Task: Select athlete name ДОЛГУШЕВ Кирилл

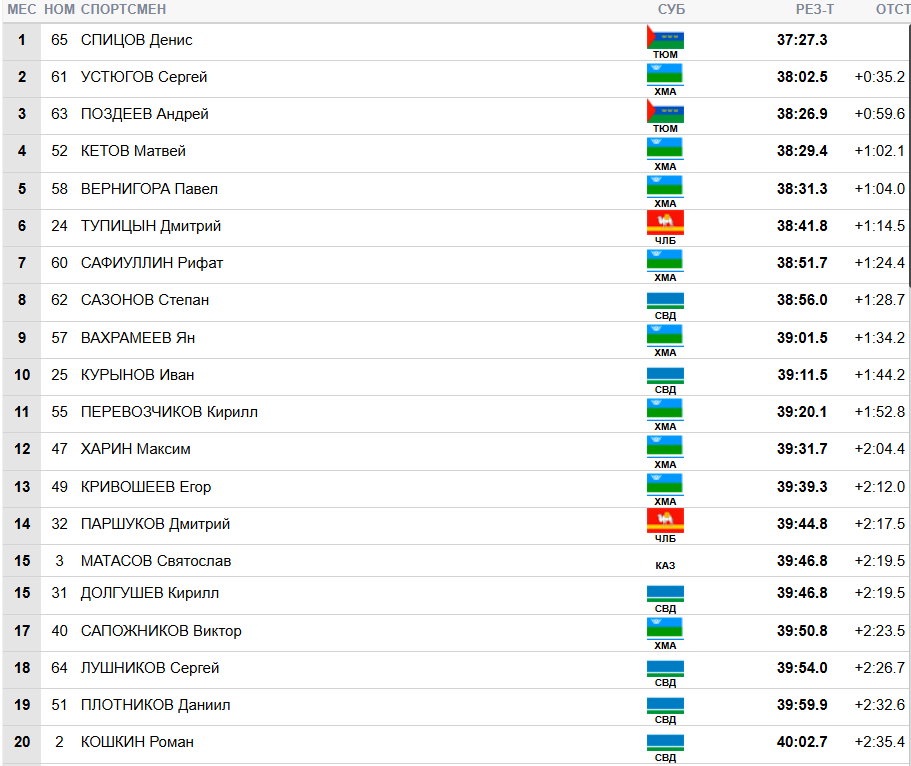Action: (x=150, y=593)
